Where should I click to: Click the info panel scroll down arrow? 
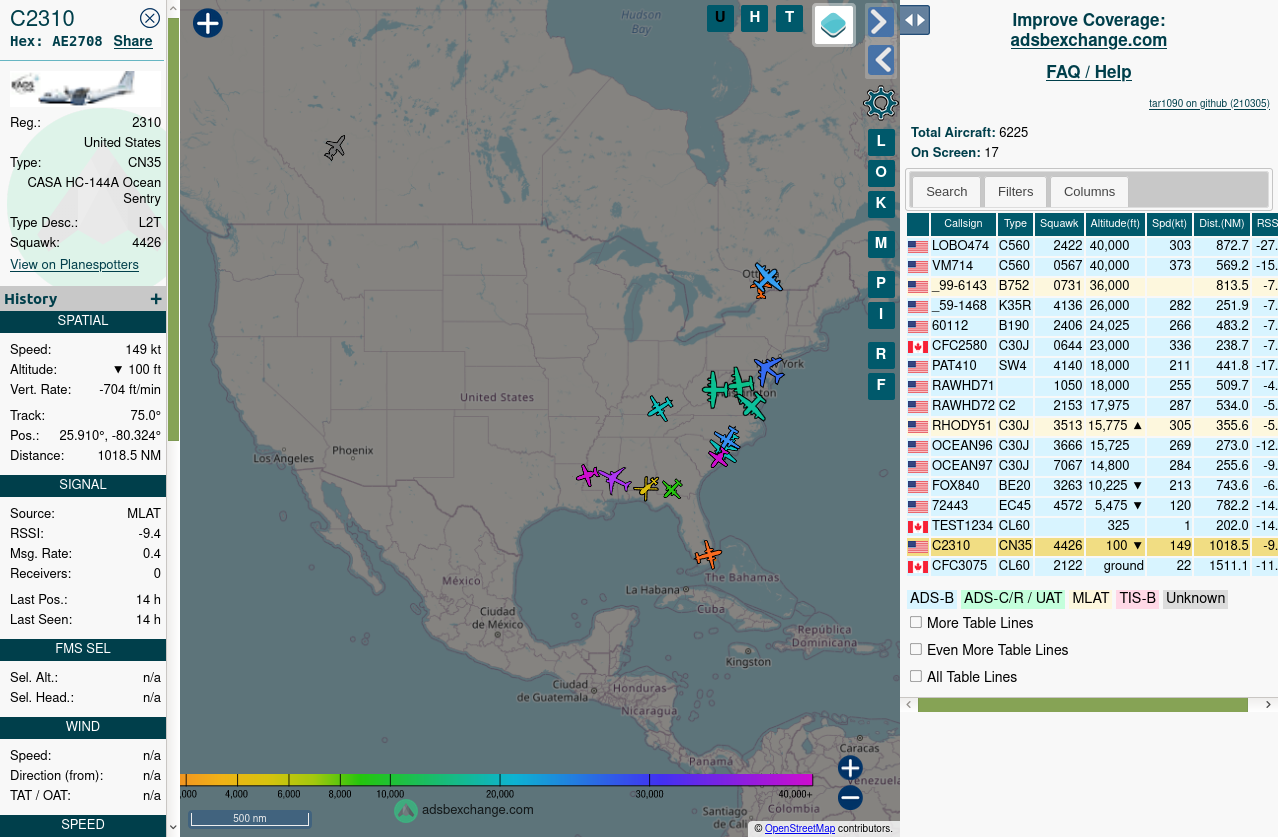(x=173, y=827)
